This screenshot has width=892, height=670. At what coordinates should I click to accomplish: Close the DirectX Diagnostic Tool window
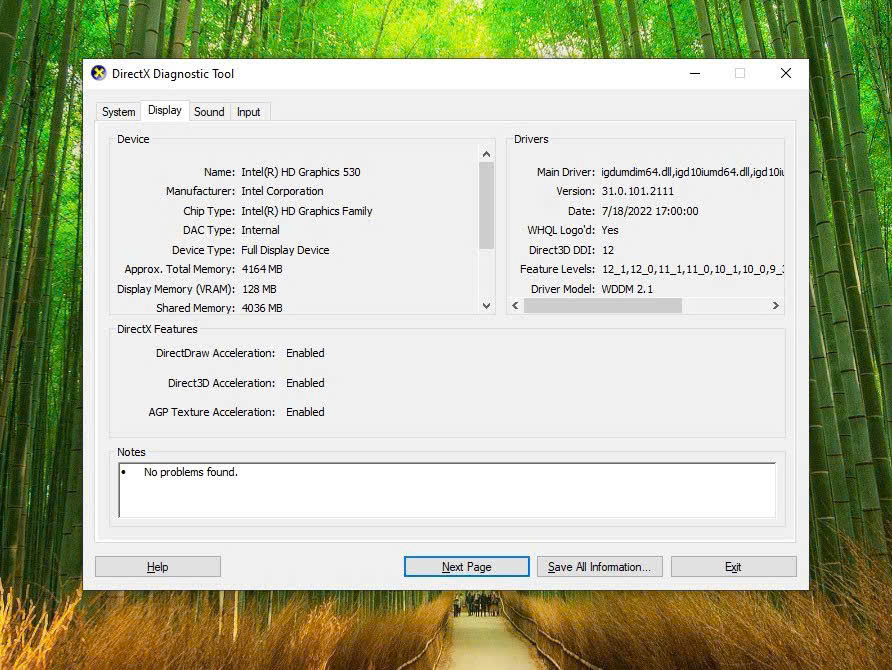coord(785,73)
